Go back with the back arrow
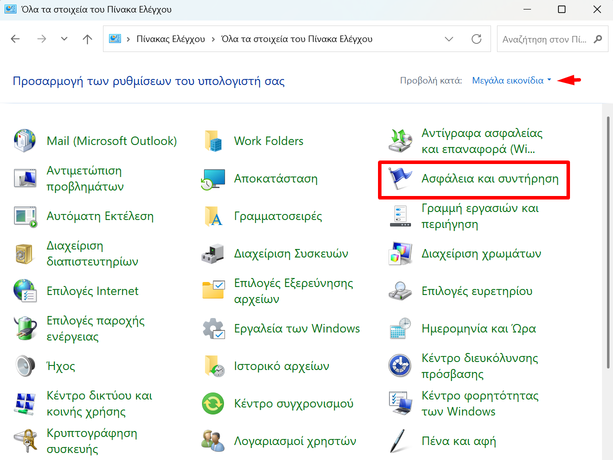This screenshot has width=613, height=460. [15, 39]
